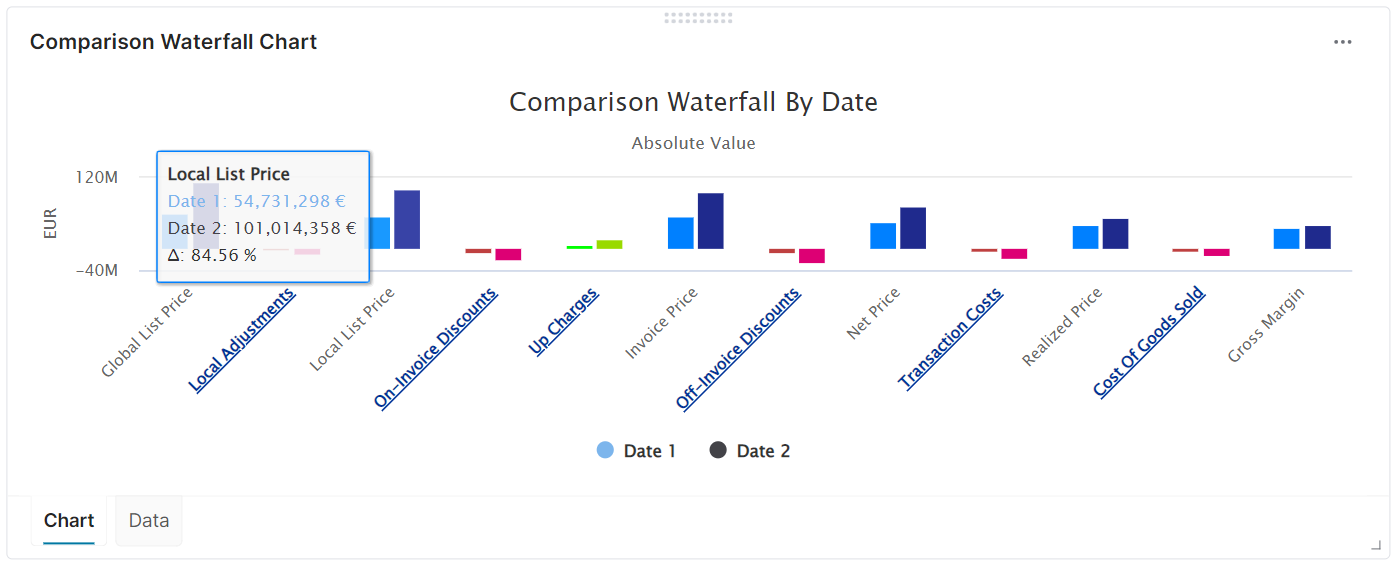This screenshot has height=569, width=1400.
Task: Open Cost Of Goods Sold link
Action: pyautogui.click(x=1149, y=342)
